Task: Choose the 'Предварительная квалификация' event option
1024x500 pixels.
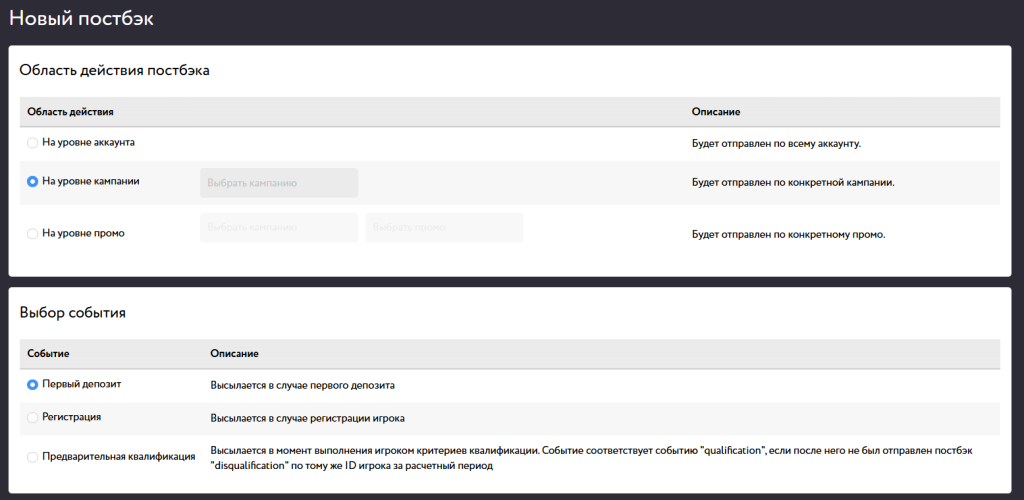Action: click(x=33, y=457)
